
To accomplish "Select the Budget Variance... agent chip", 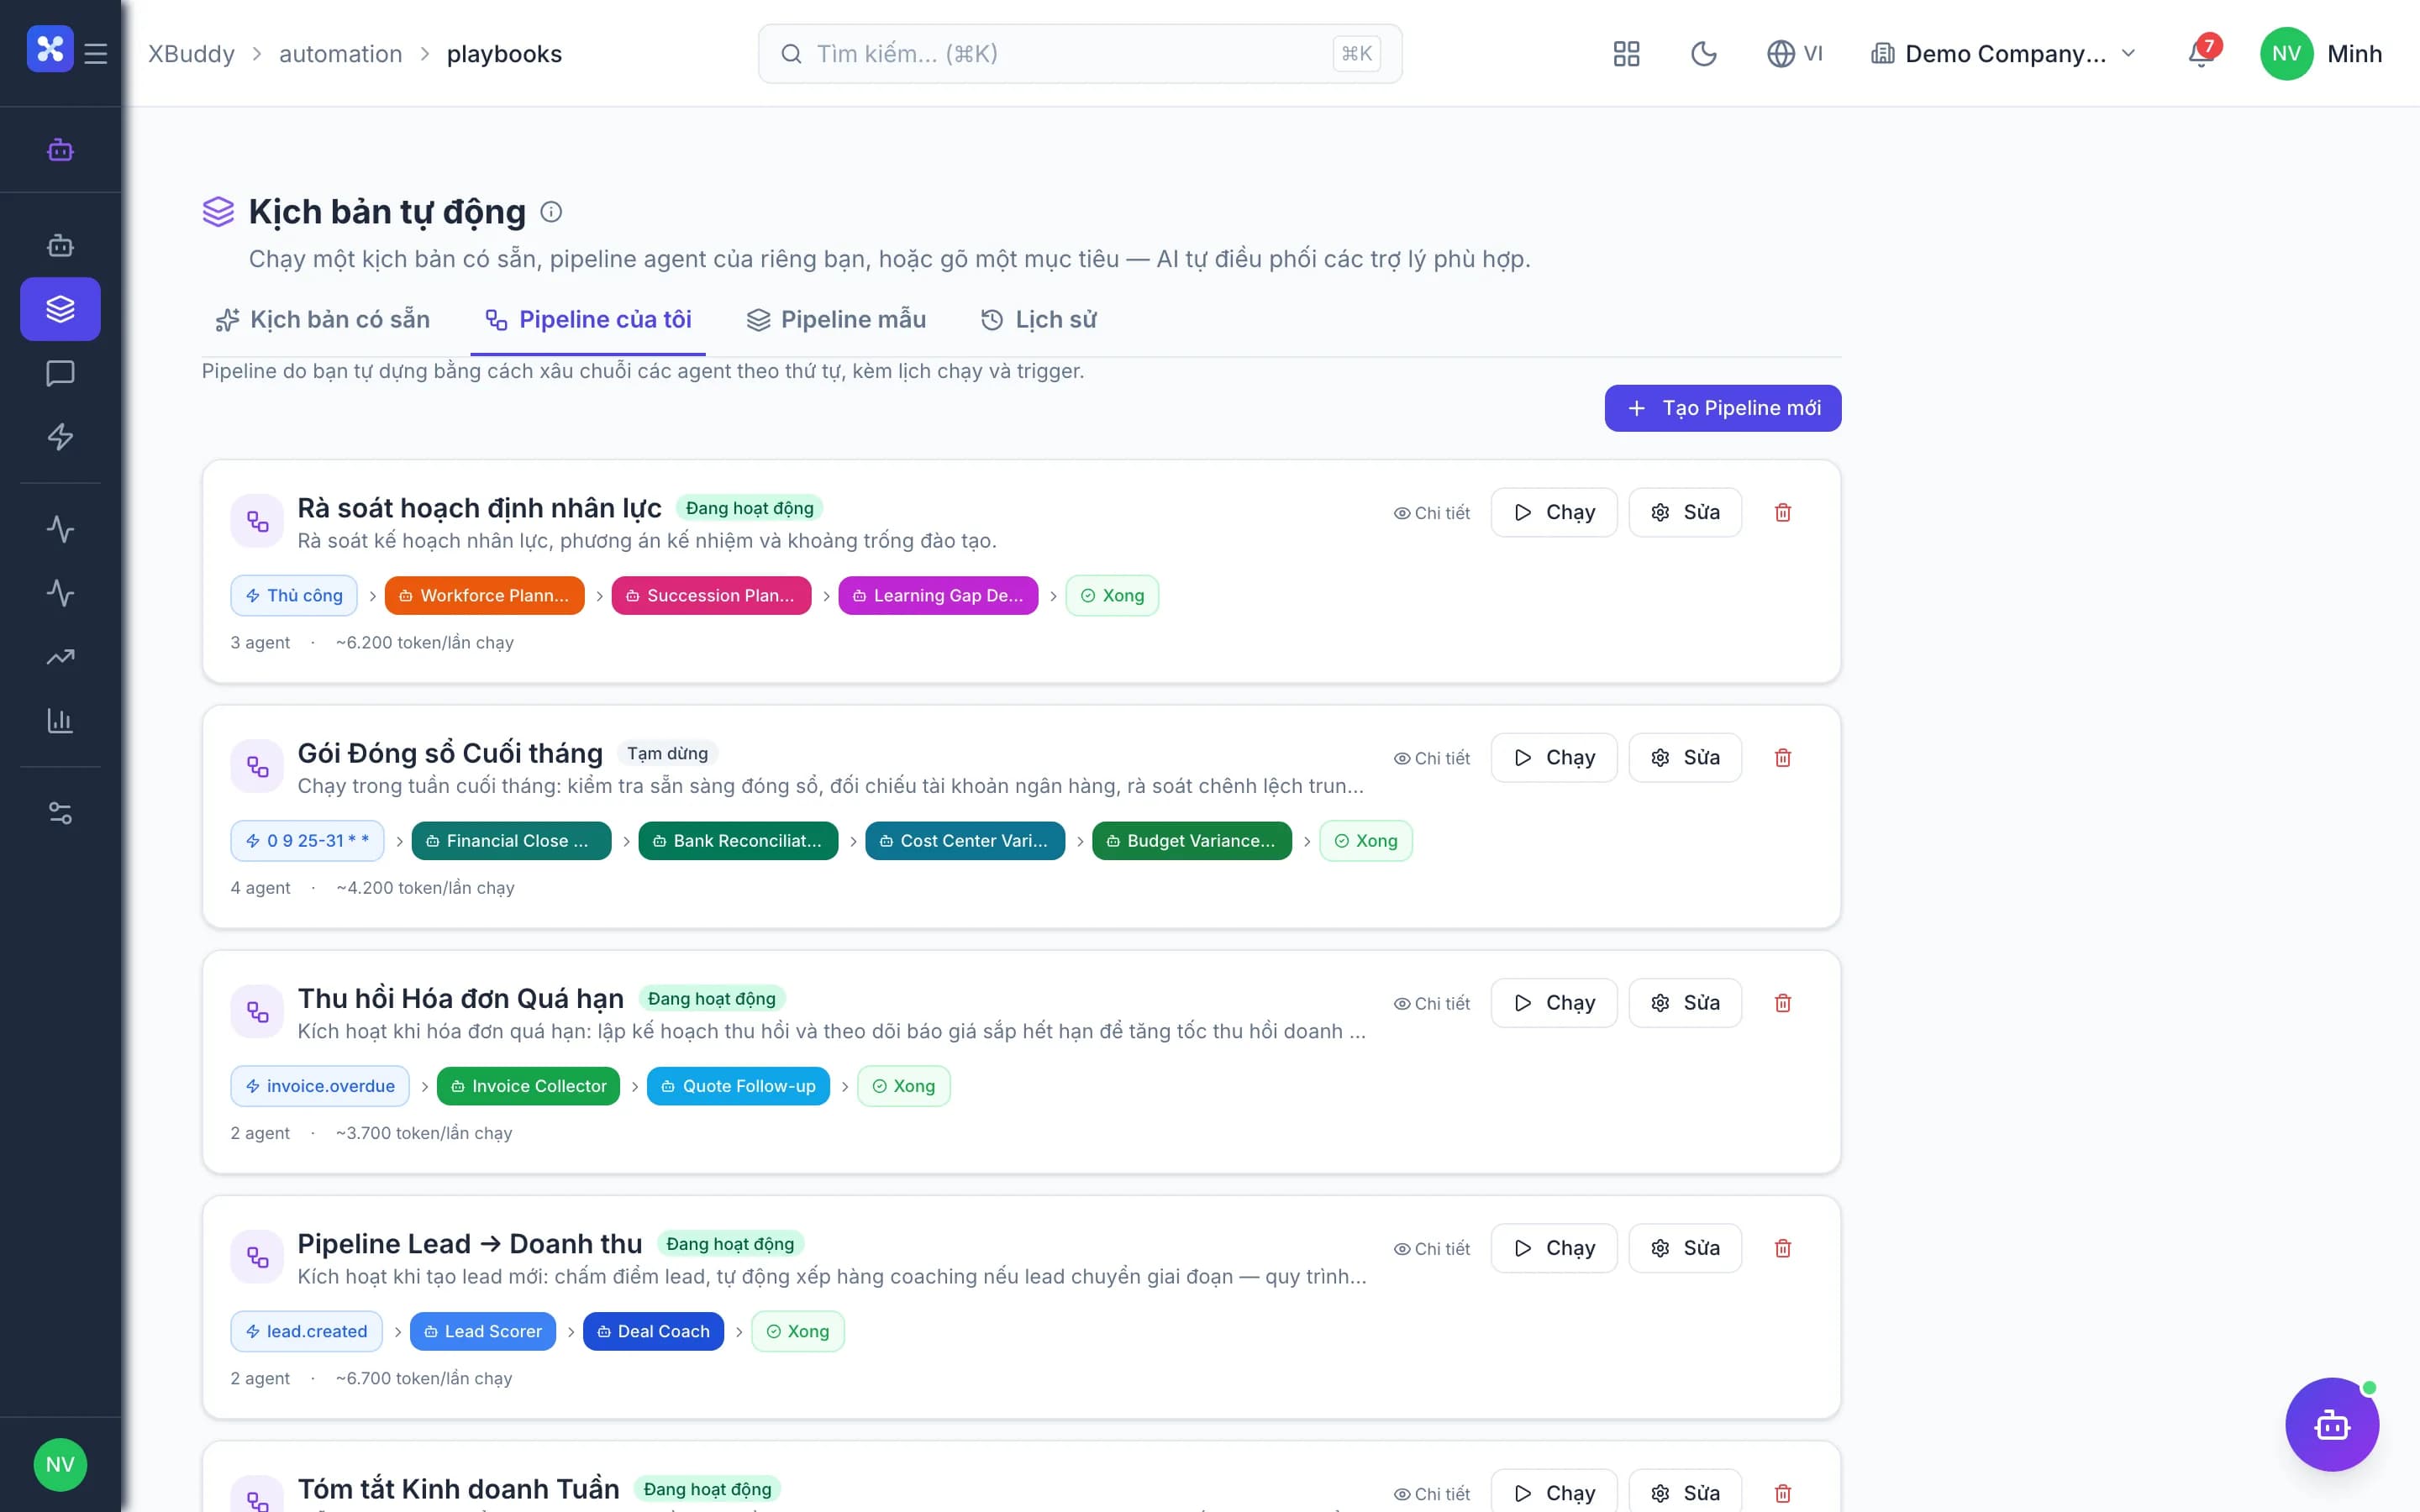I will (1192, 841).
